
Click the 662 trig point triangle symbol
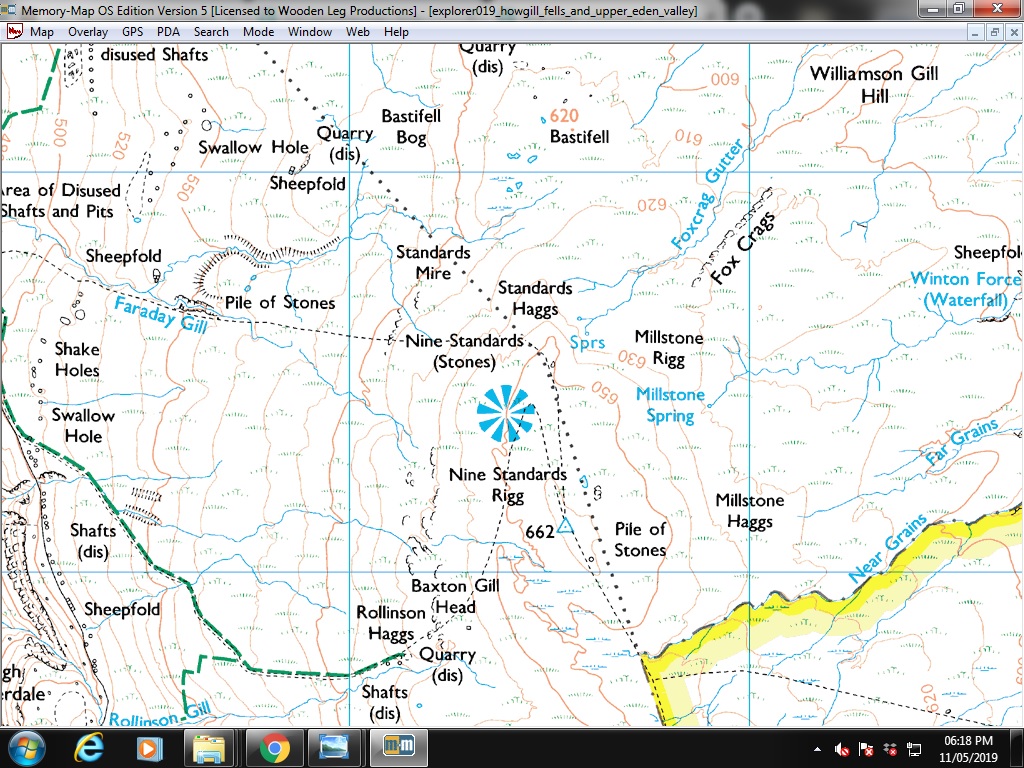tap(565, 526)
